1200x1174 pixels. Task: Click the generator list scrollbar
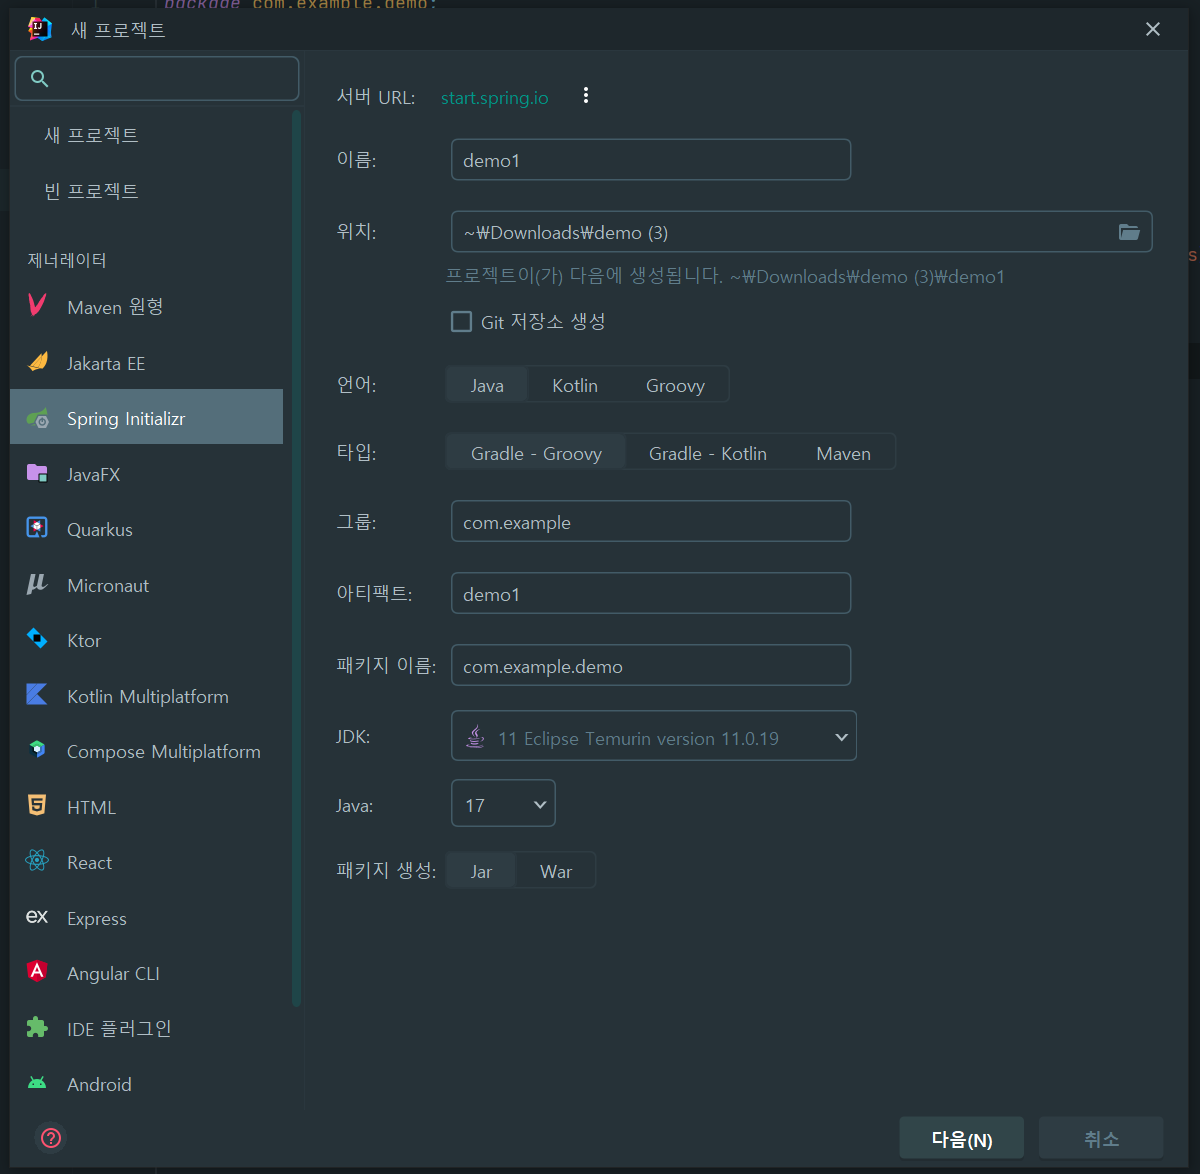tap(296, 558)
